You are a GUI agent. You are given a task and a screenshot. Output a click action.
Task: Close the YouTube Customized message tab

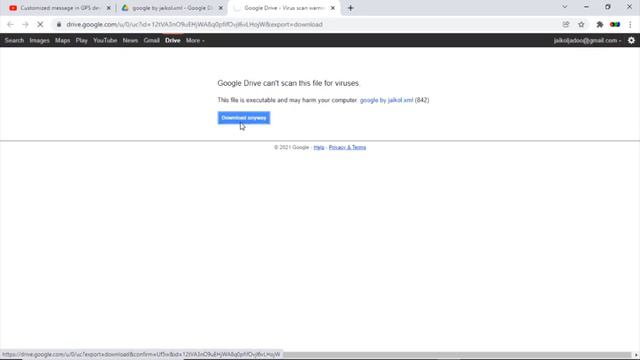click(109, 8)
